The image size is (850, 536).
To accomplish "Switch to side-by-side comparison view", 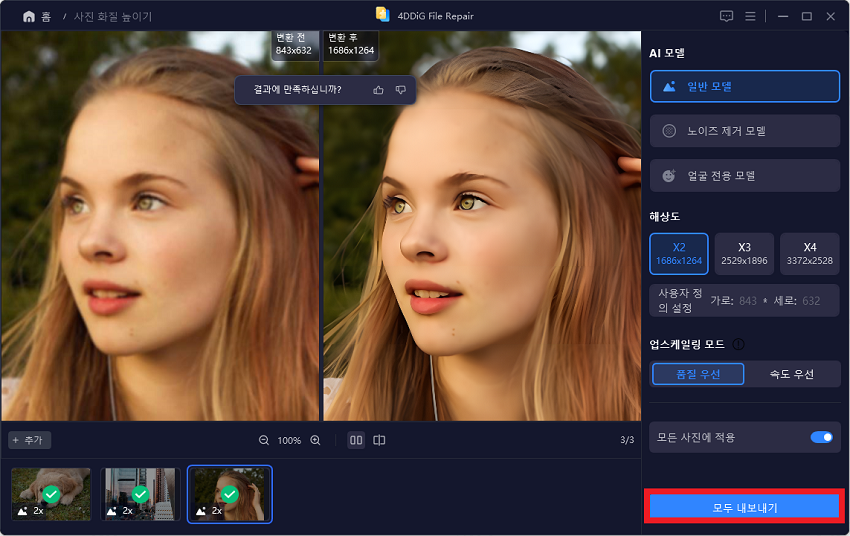I will [x=356, y=440].
